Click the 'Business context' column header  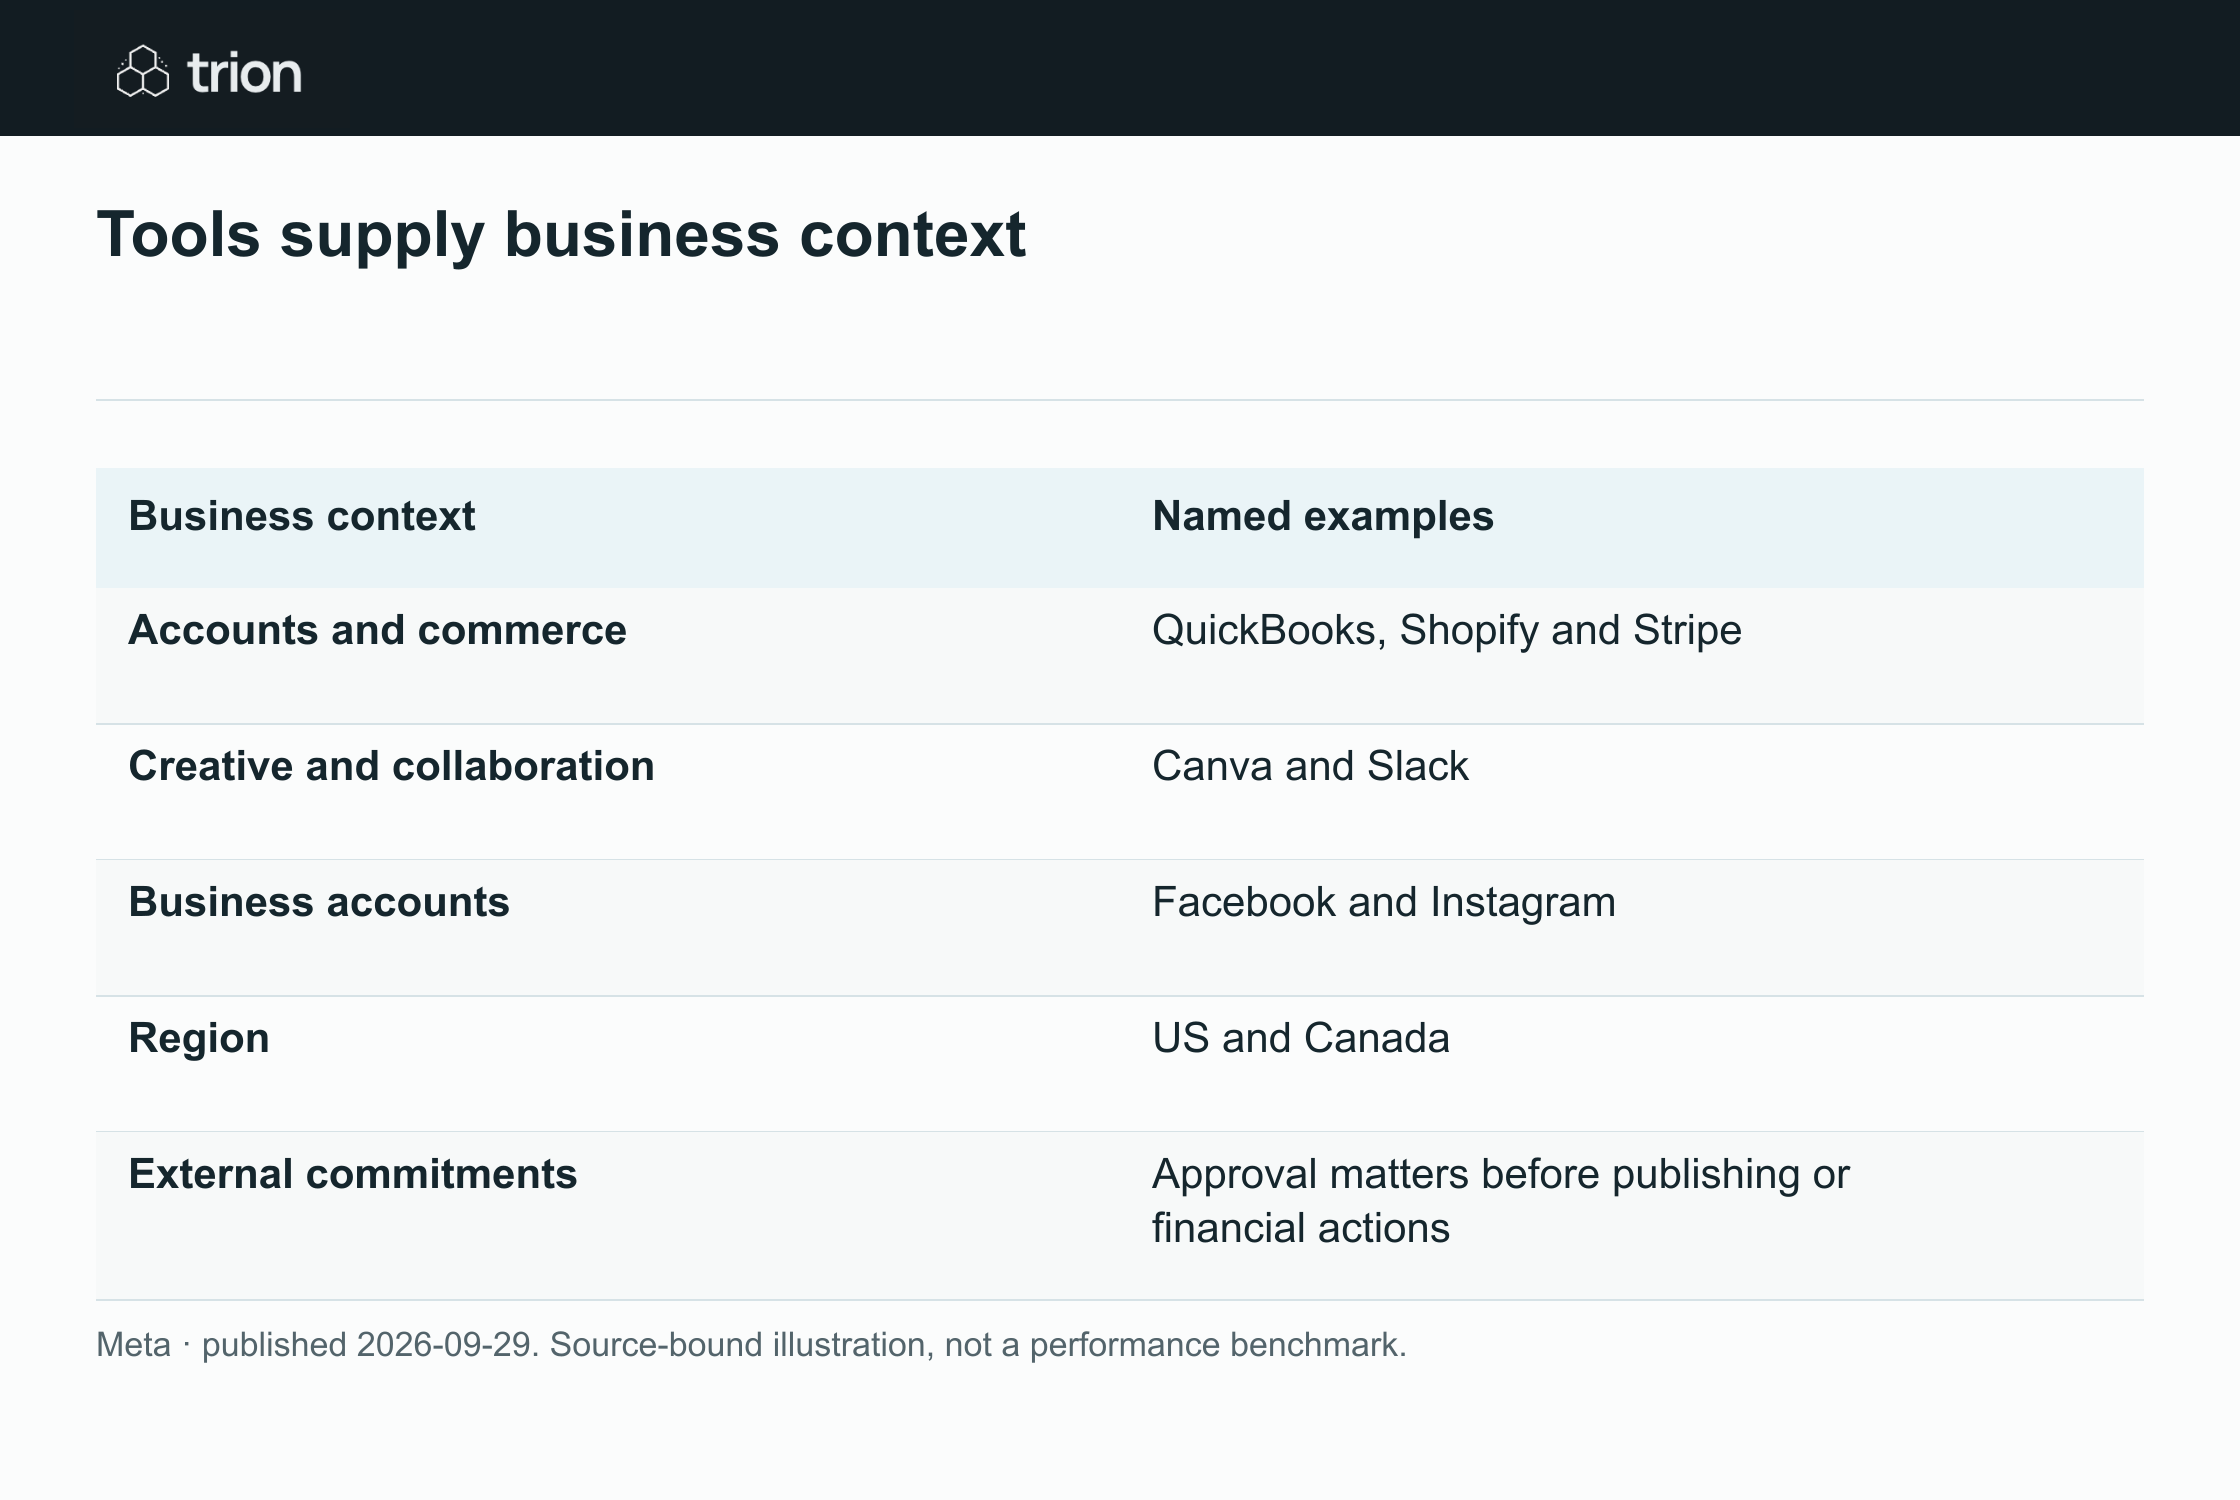tap(302, 517)
